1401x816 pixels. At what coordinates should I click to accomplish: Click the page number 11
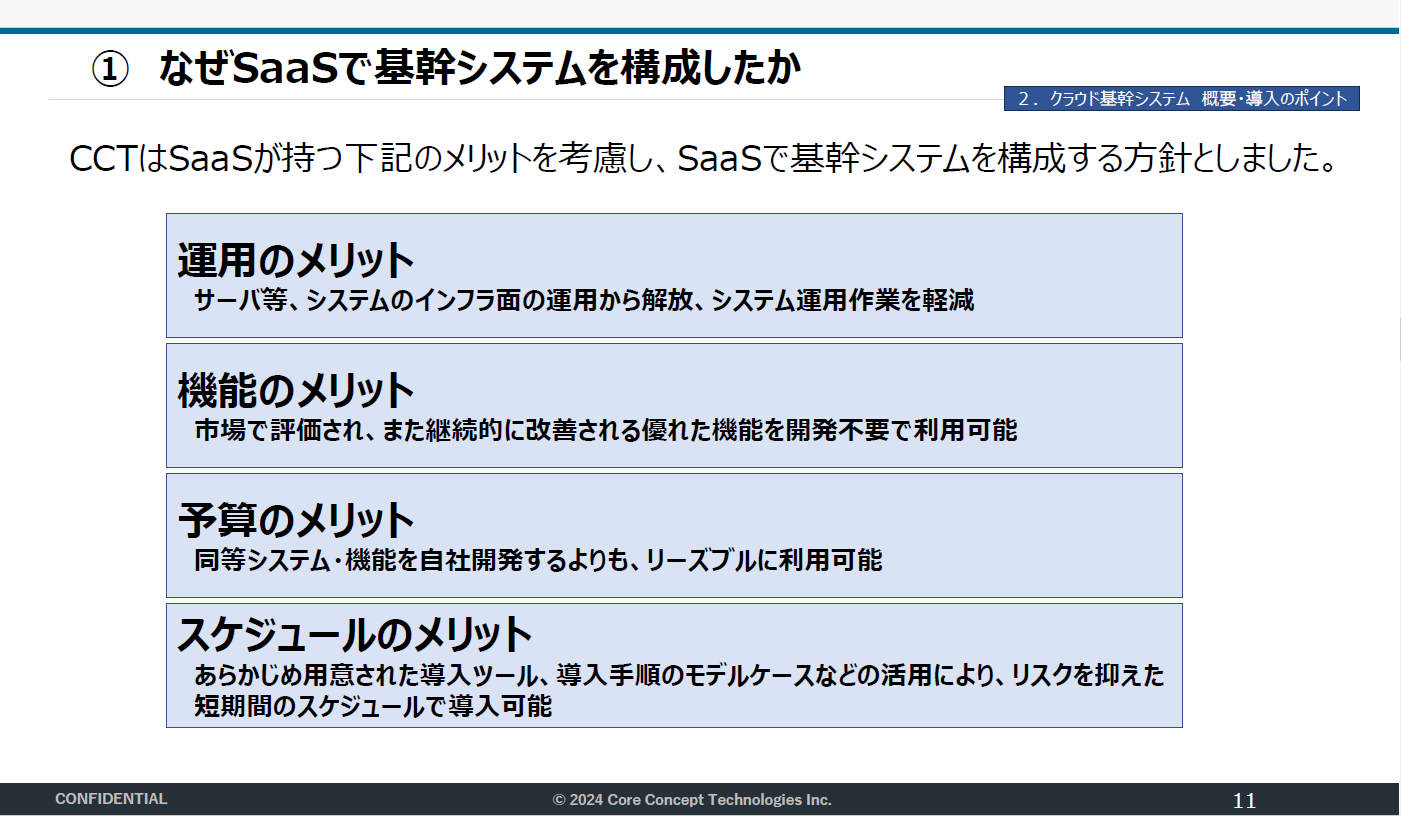coord(1244,801)
